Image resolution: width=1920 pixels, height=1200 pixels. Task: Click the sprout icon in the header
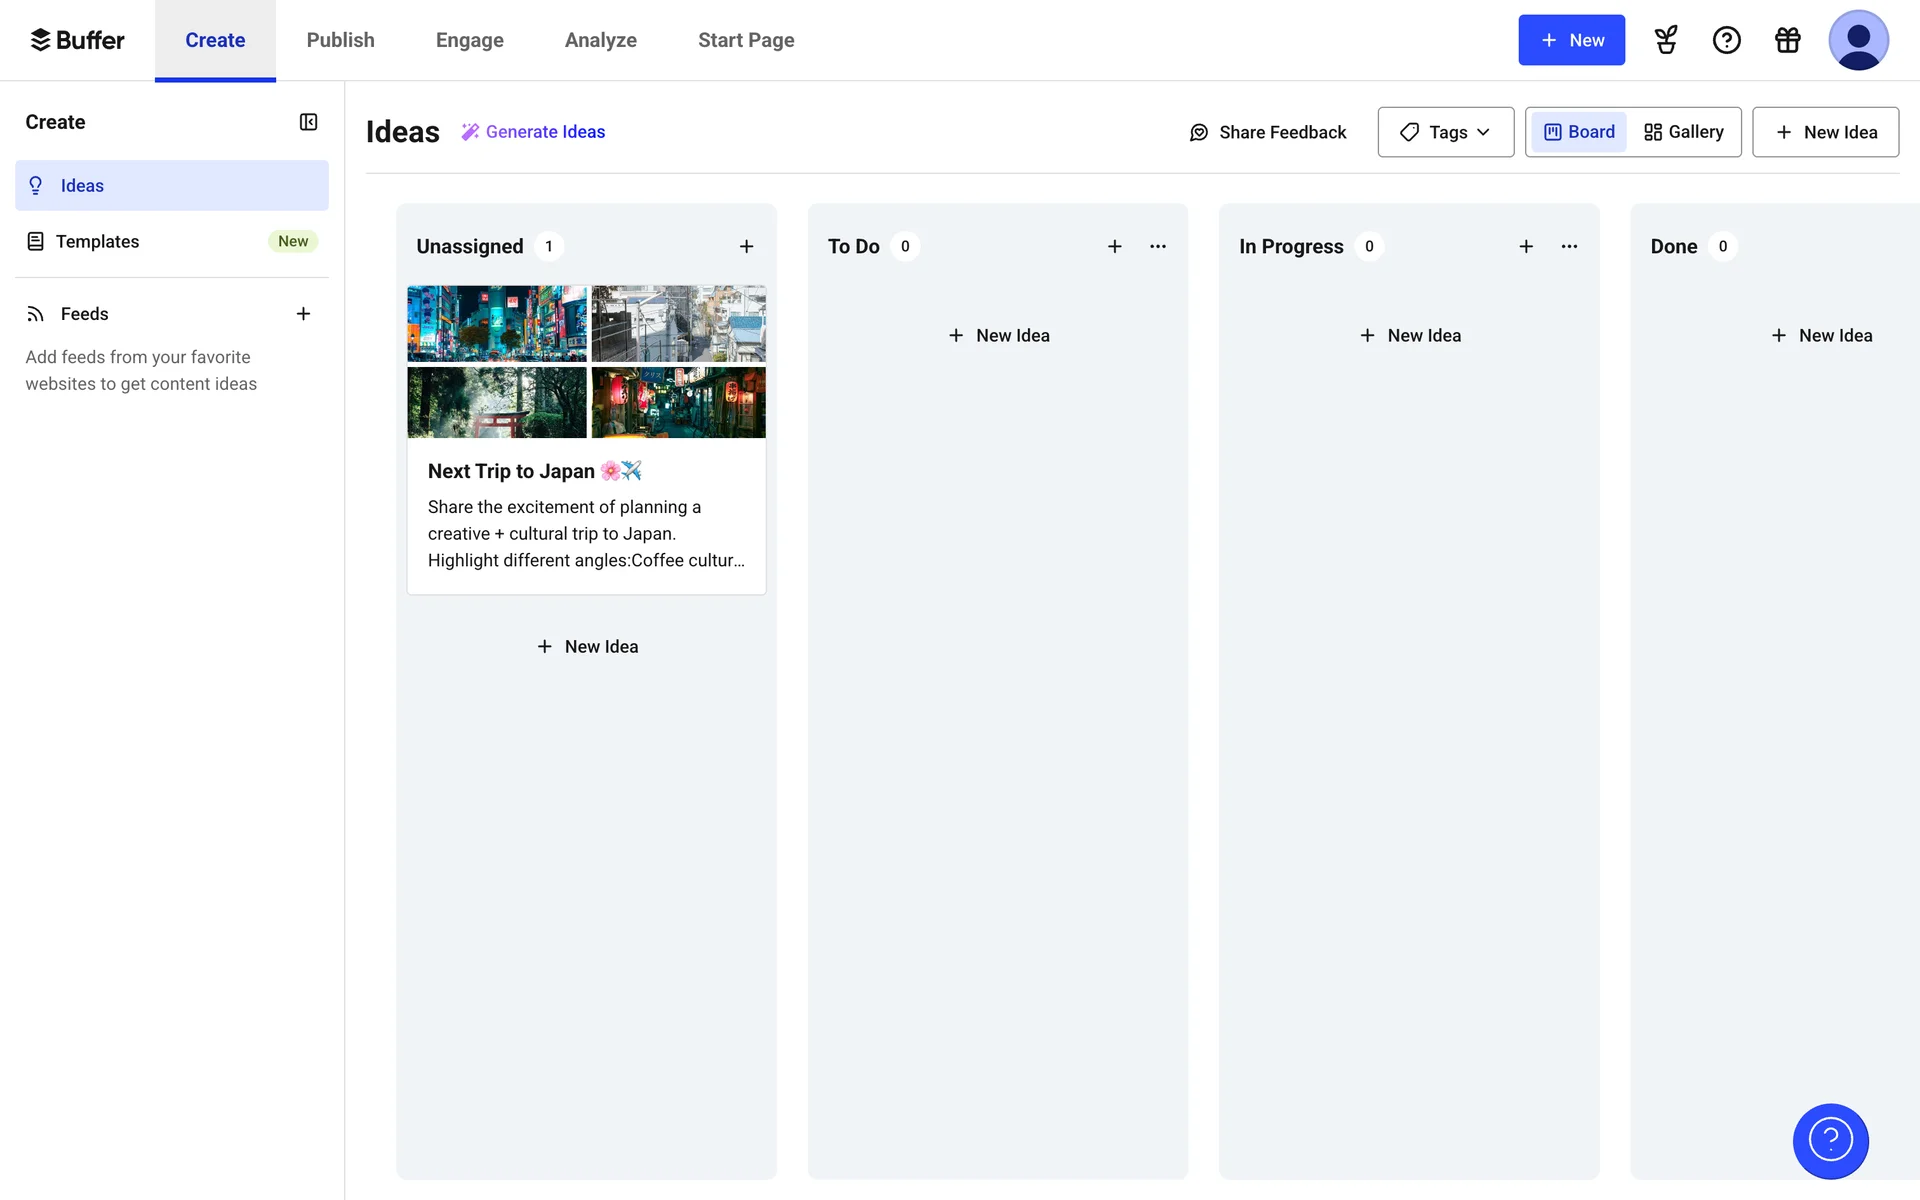1666,40
